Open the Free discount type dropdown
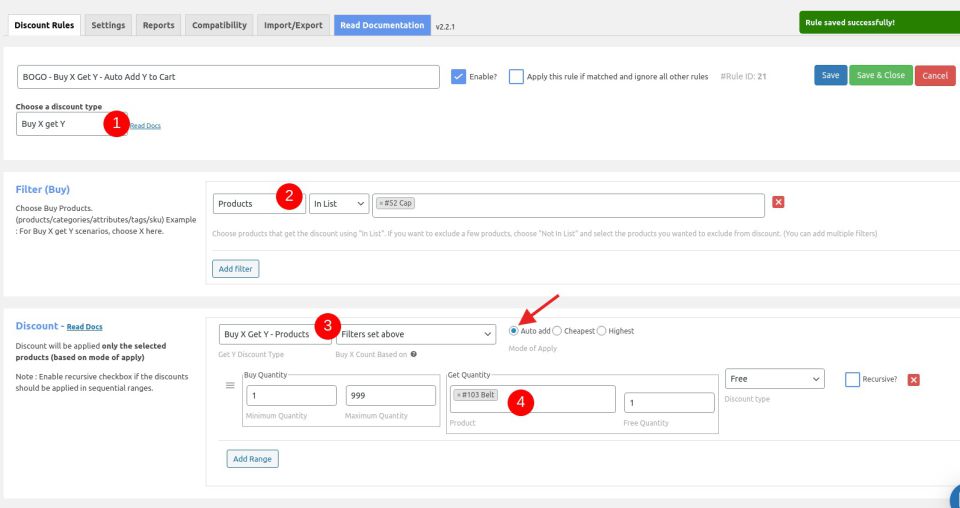This screenshot has height=508, width=960. [775, 379]
